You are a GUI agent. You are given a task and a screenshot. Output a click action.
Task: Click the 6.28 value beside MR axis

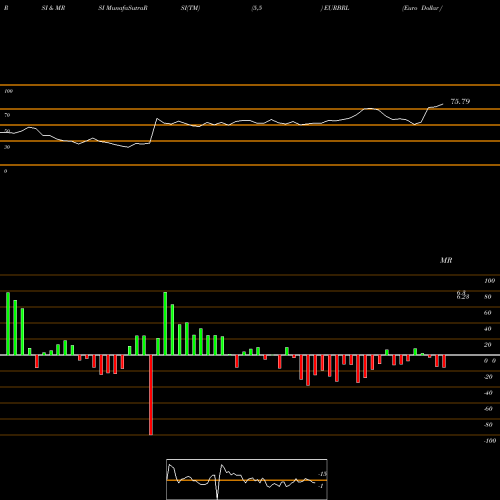tap(463, 297)
